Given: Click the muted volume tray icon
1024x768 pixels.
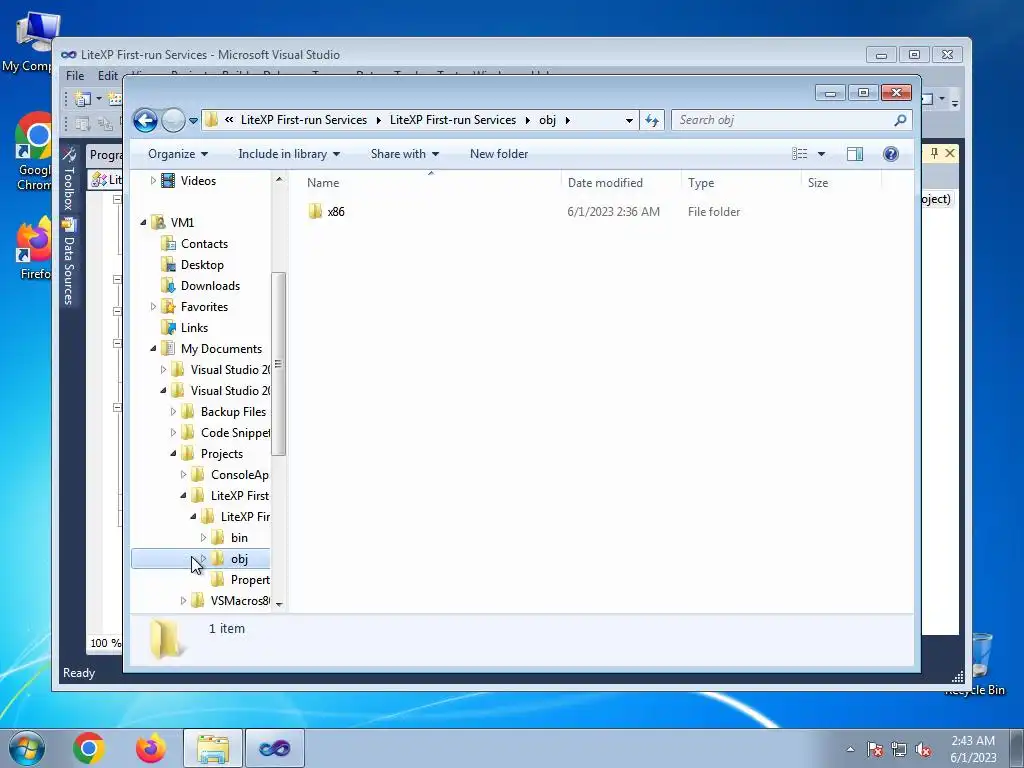Looking at the screenshot, I should 923,750.
